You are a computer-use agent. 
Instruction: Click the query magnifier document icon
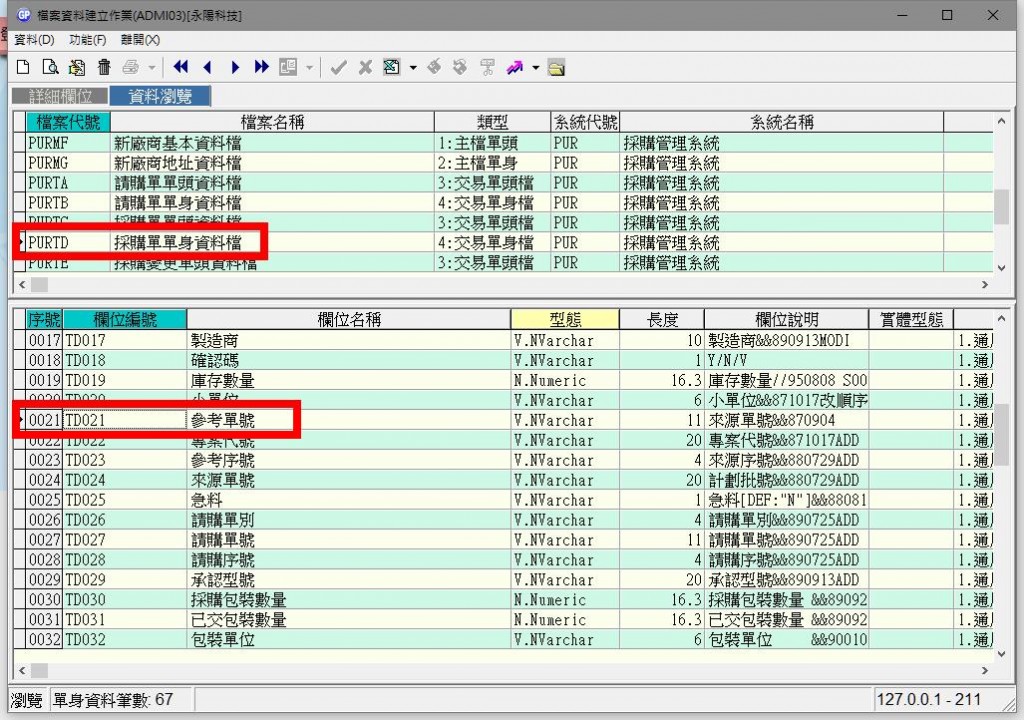coord(50,67)
